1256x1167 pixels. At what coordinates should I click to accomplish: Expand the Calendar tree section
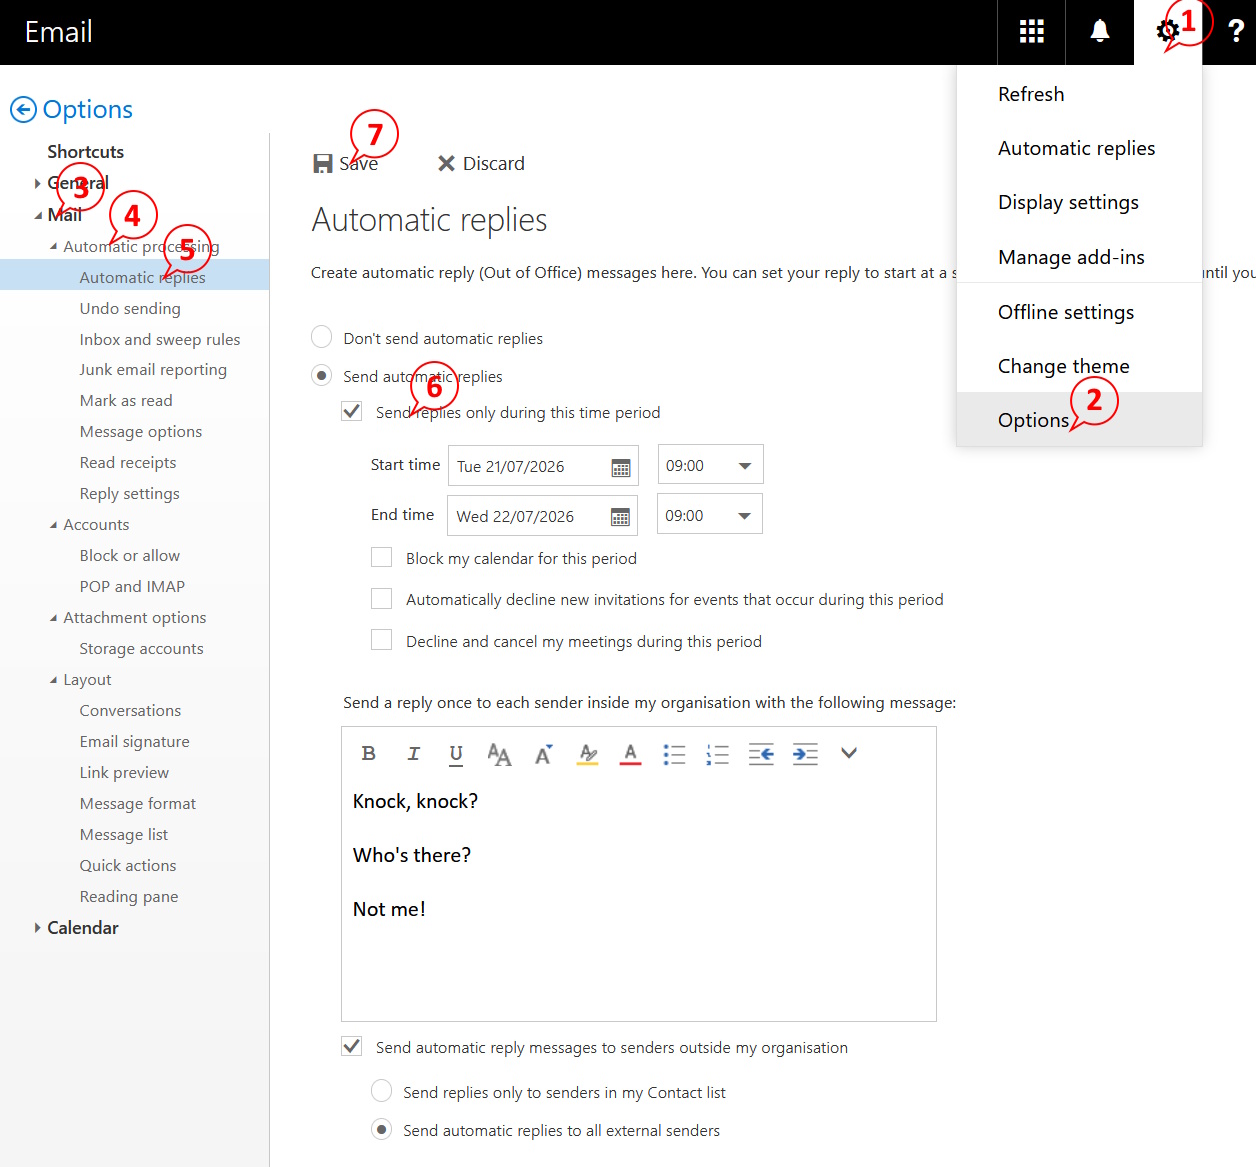37,928
